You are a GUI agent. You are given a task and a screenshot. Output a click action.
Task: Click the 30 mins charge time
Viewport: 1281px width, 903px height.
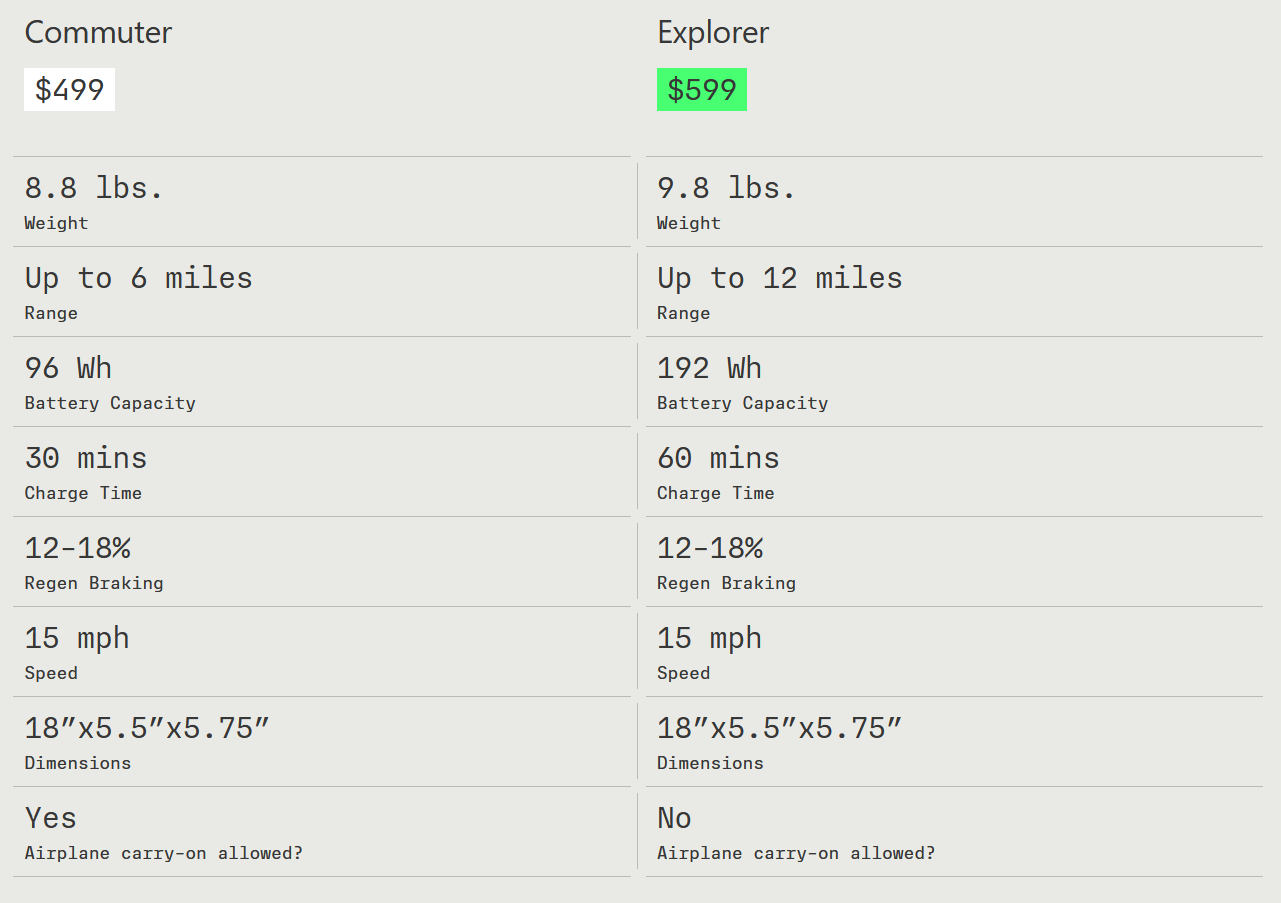point(86,458)
